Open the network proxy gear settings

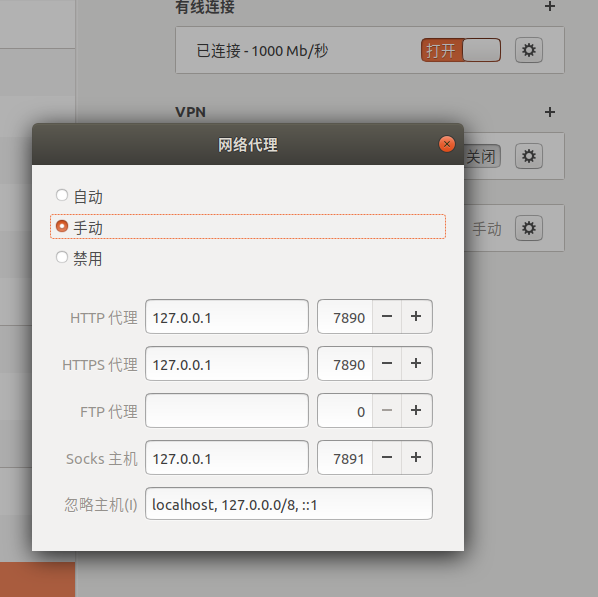[529, 228]
